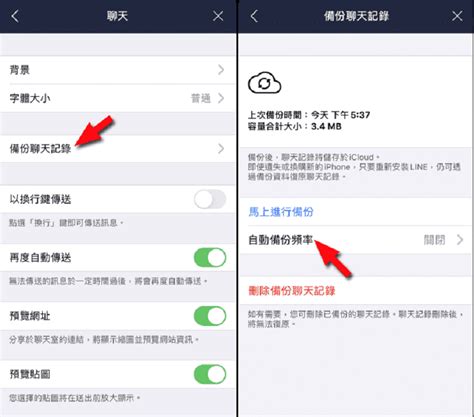The width and height of the screenshot is (474, 417).
Task: Open 字體大小 setting showing 普通
Action: pos(117,98)
